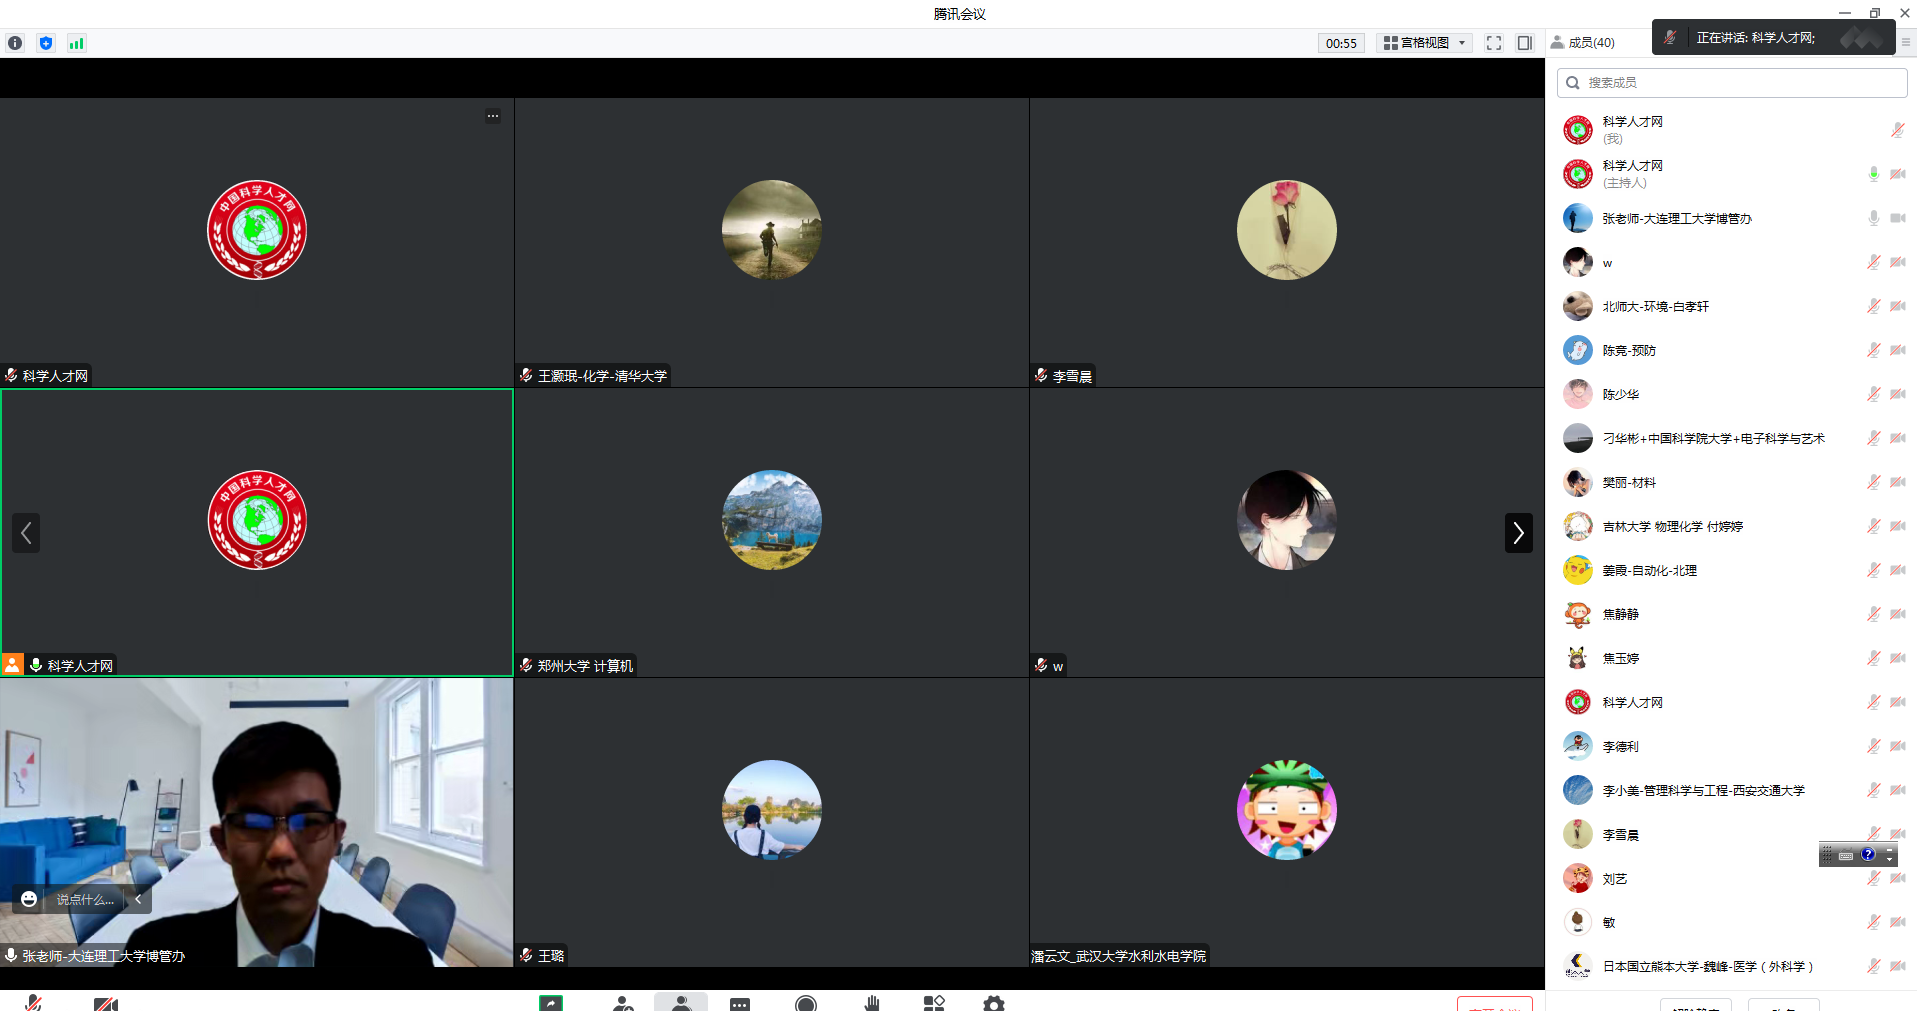Click the raise hand icon
Viewport: 1917px width, 1011px height.
tap(872, 1003)
